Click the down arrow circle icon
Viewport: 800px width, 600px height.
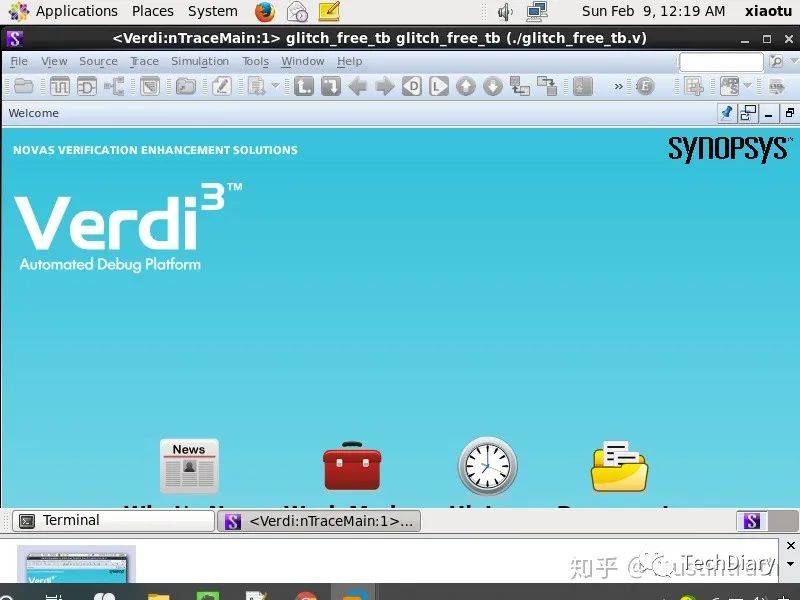coord(493,86)
